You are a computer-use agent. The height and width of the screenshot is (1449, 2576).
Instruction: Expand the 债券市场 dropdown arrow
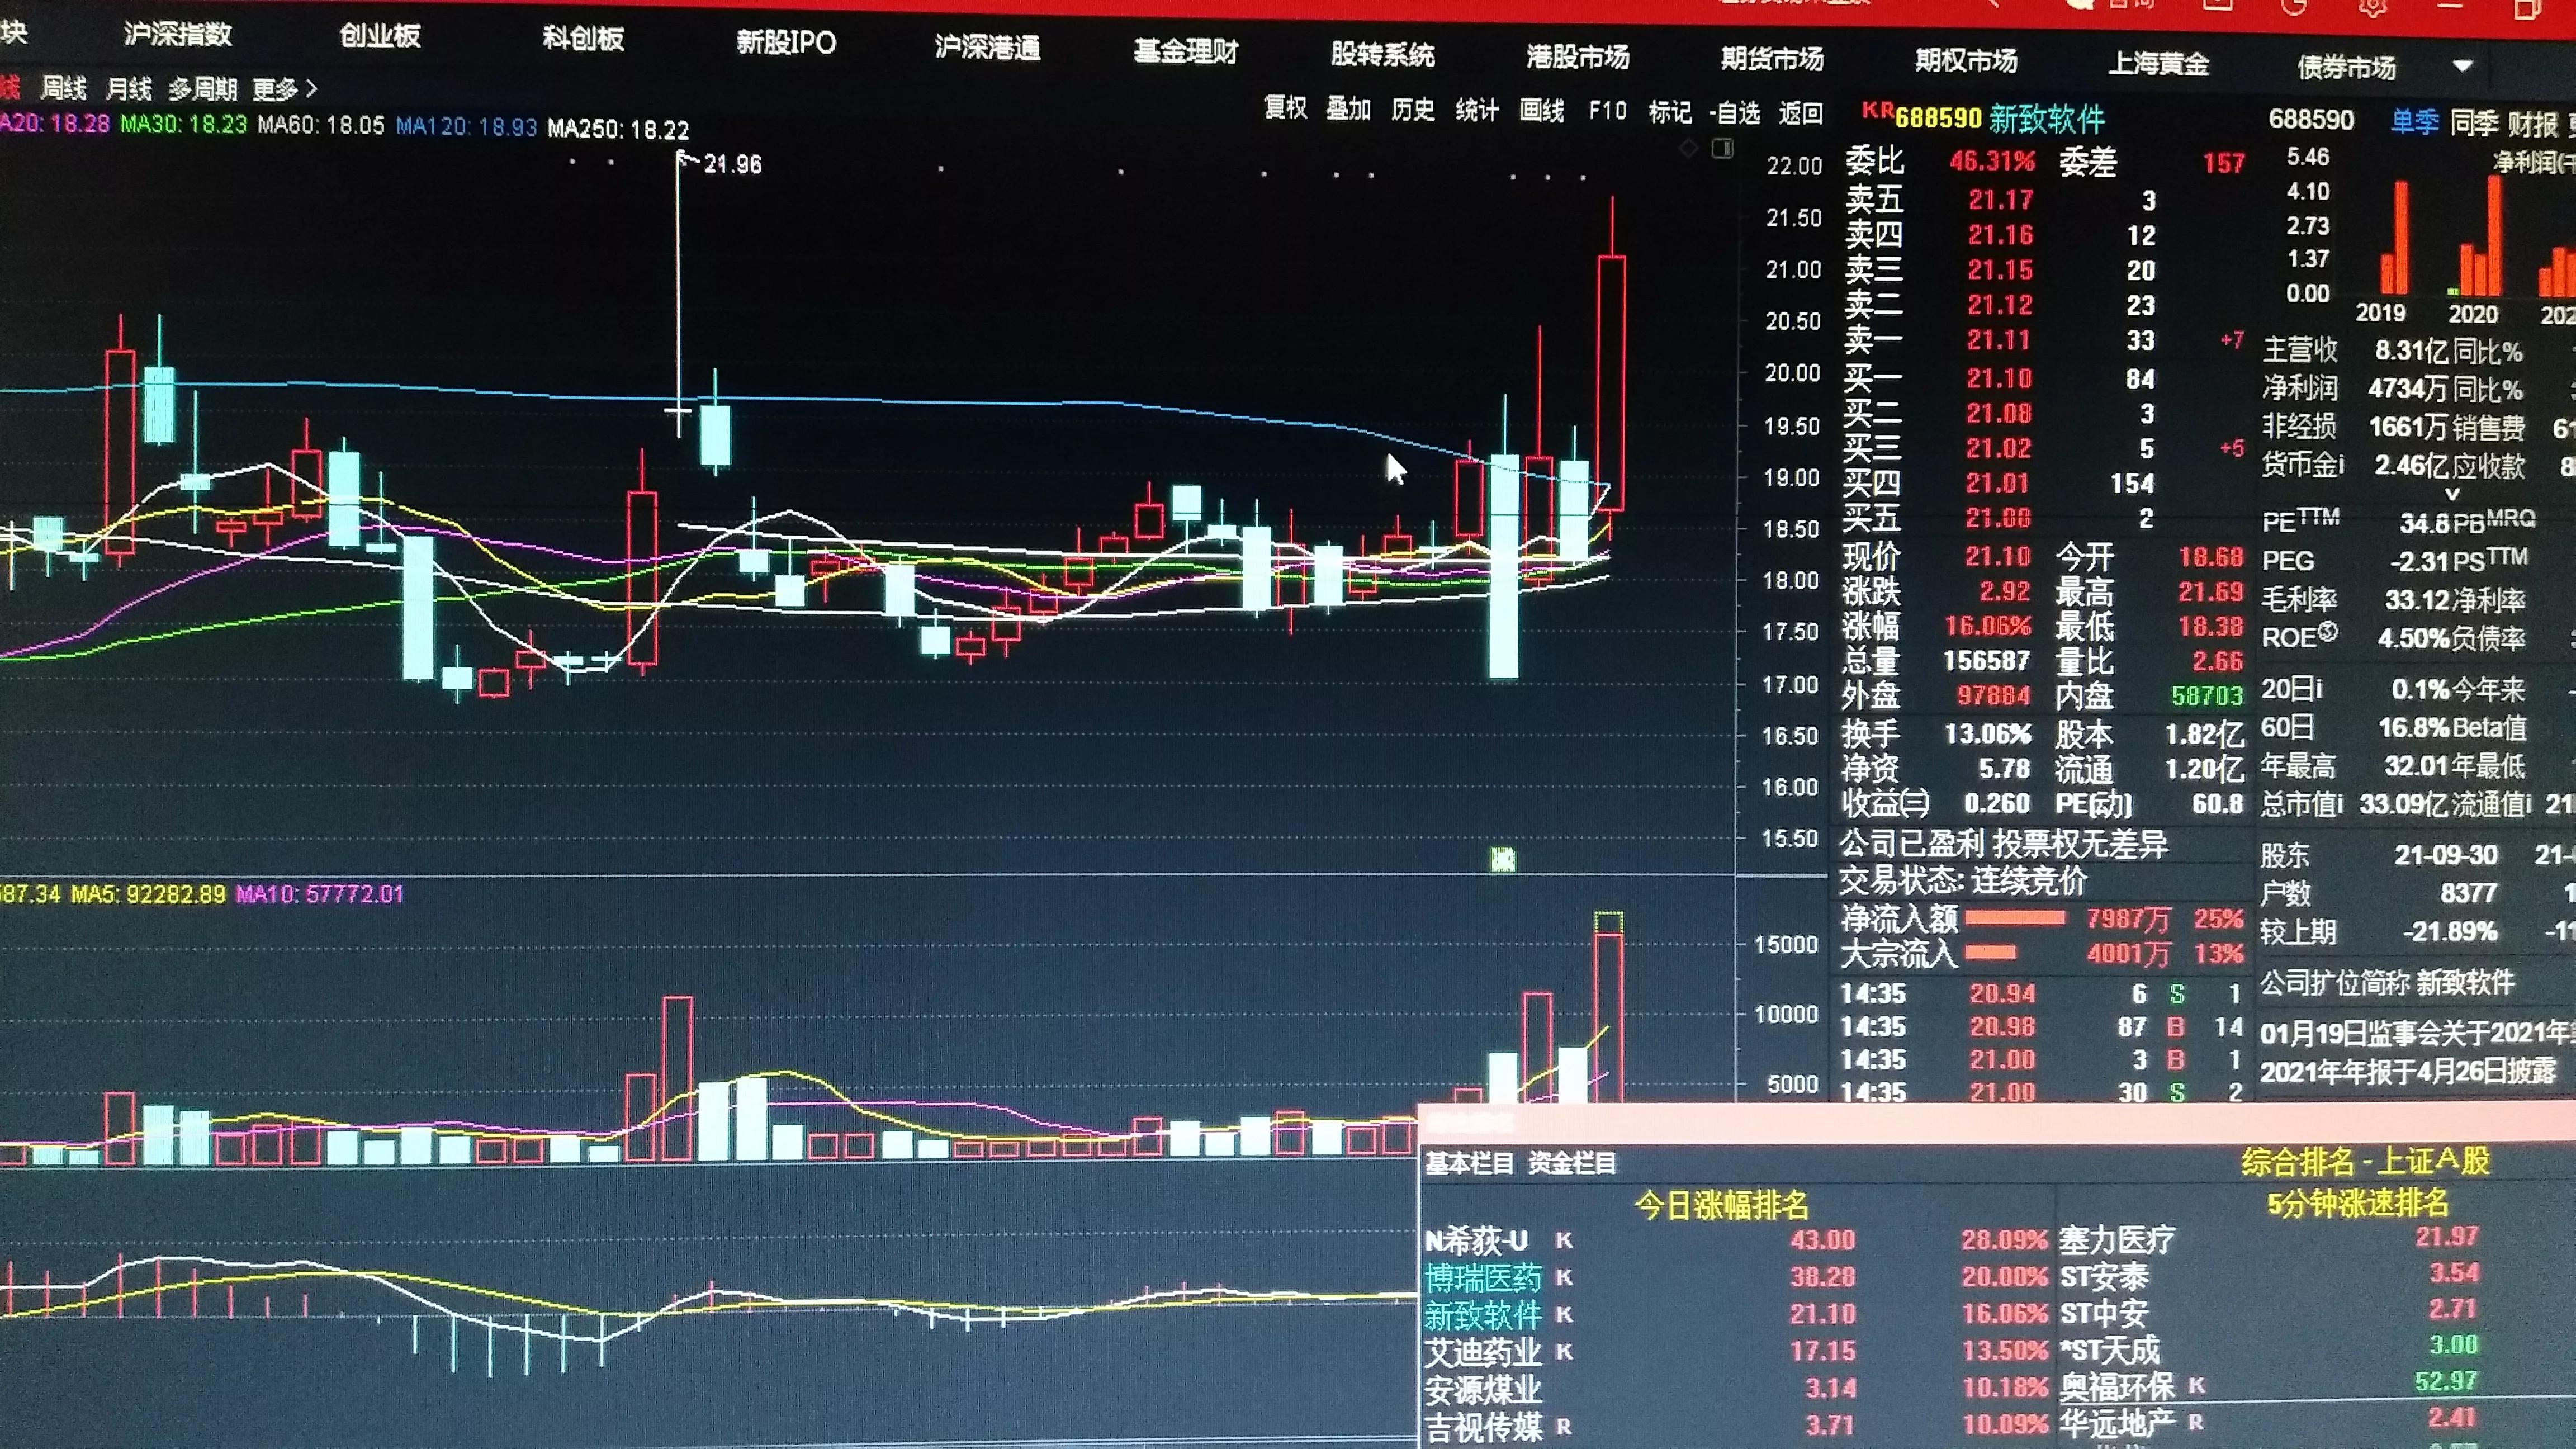pos(2462,68)
